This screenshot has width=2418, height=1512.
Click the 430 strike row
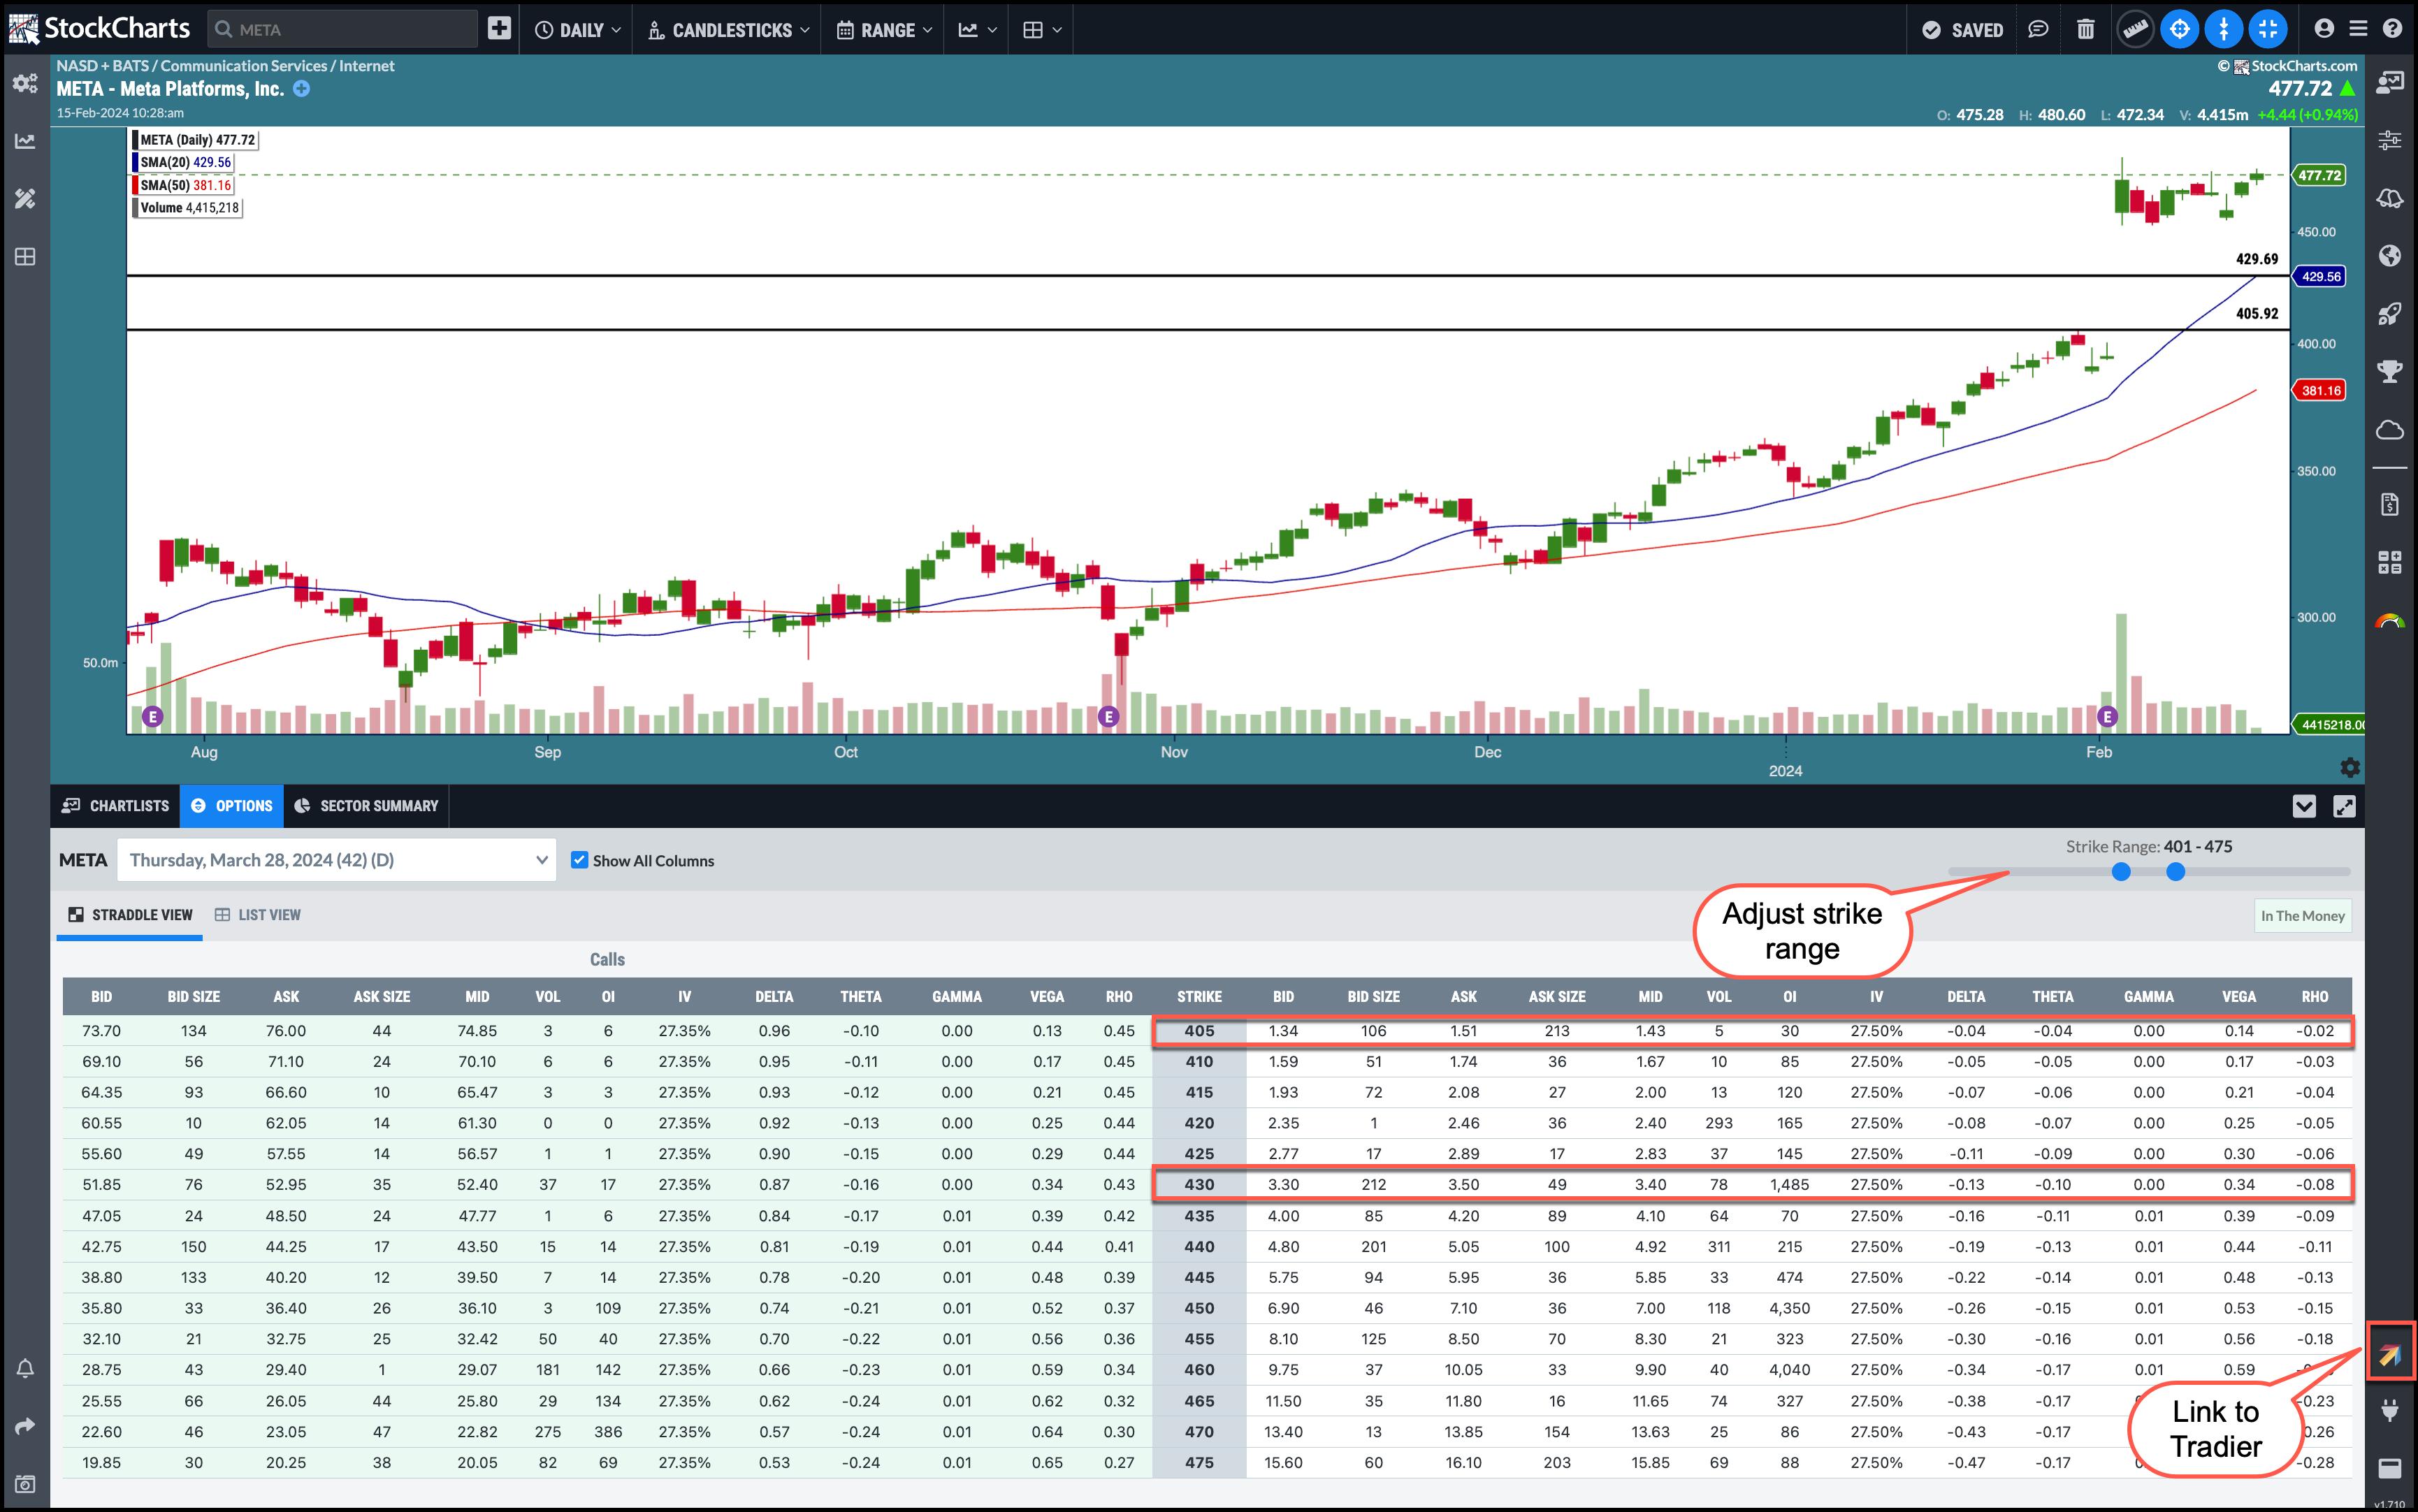(1199, 1185)
